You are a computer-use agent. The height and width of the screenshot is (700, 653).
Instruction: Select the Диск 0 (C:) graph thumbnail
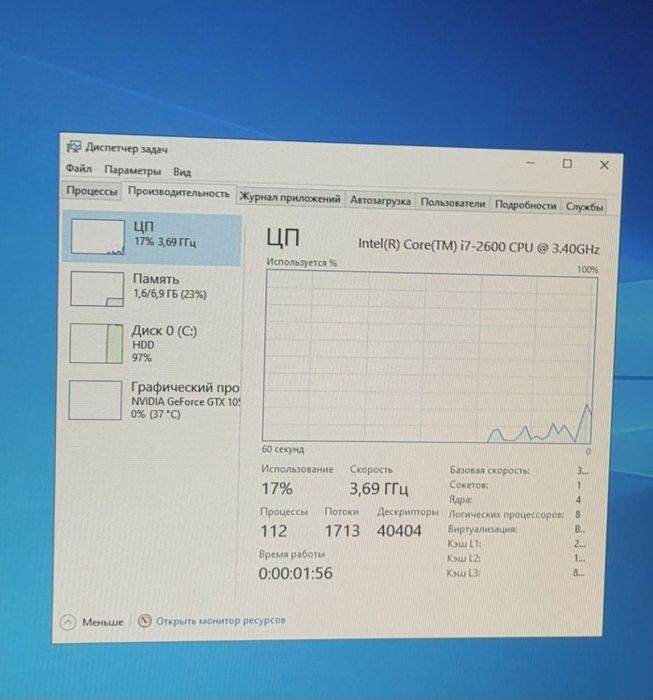click(x=96, y=343)
